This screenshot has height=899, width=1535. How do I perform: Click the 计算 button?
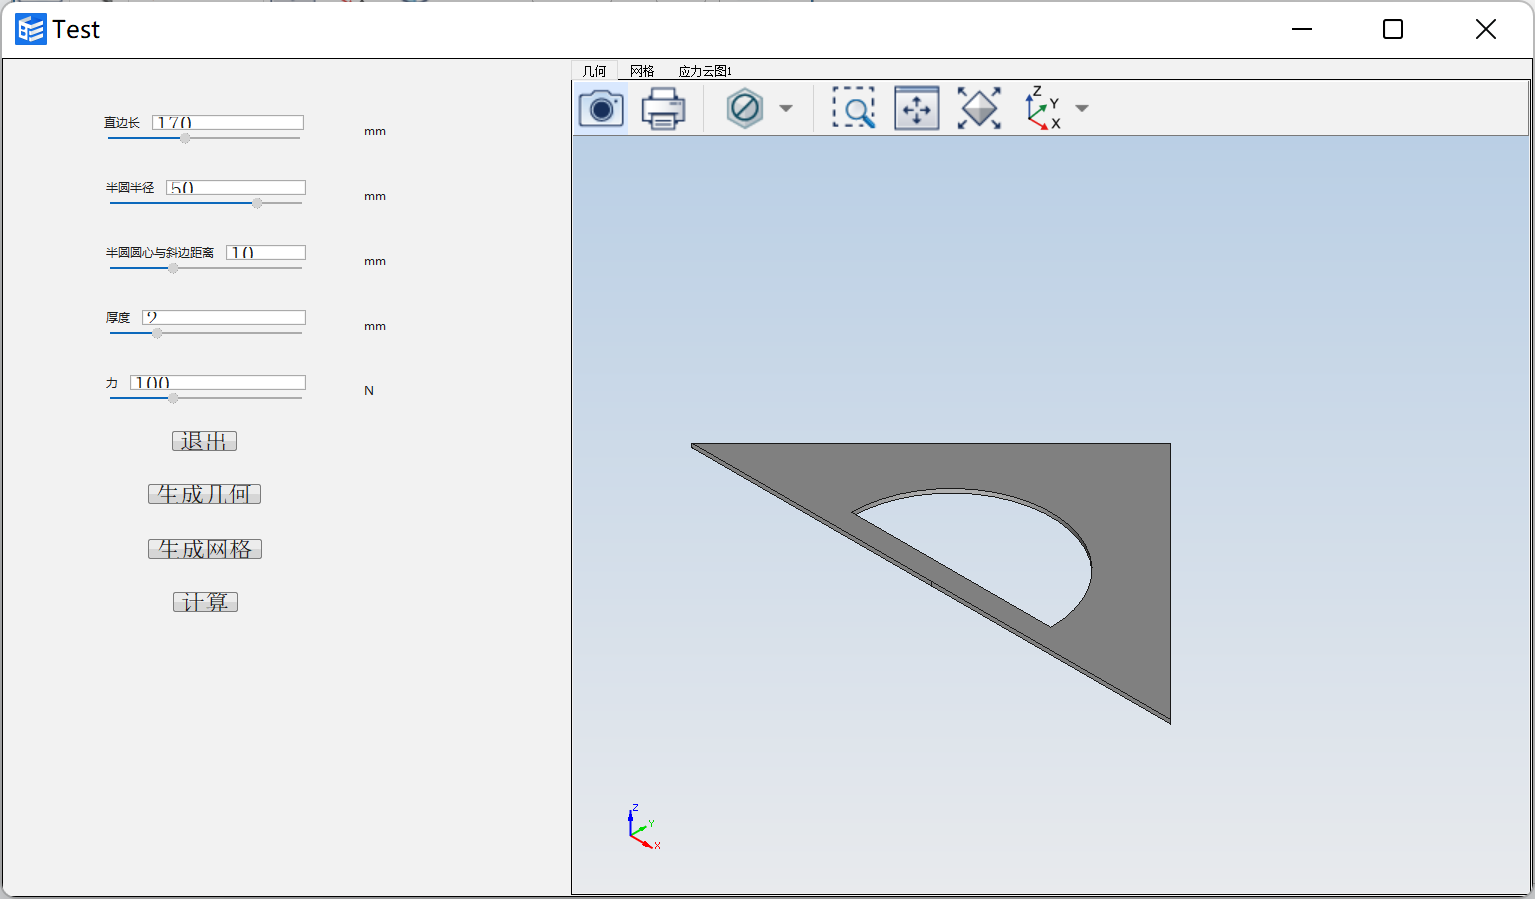click(205, 602)
